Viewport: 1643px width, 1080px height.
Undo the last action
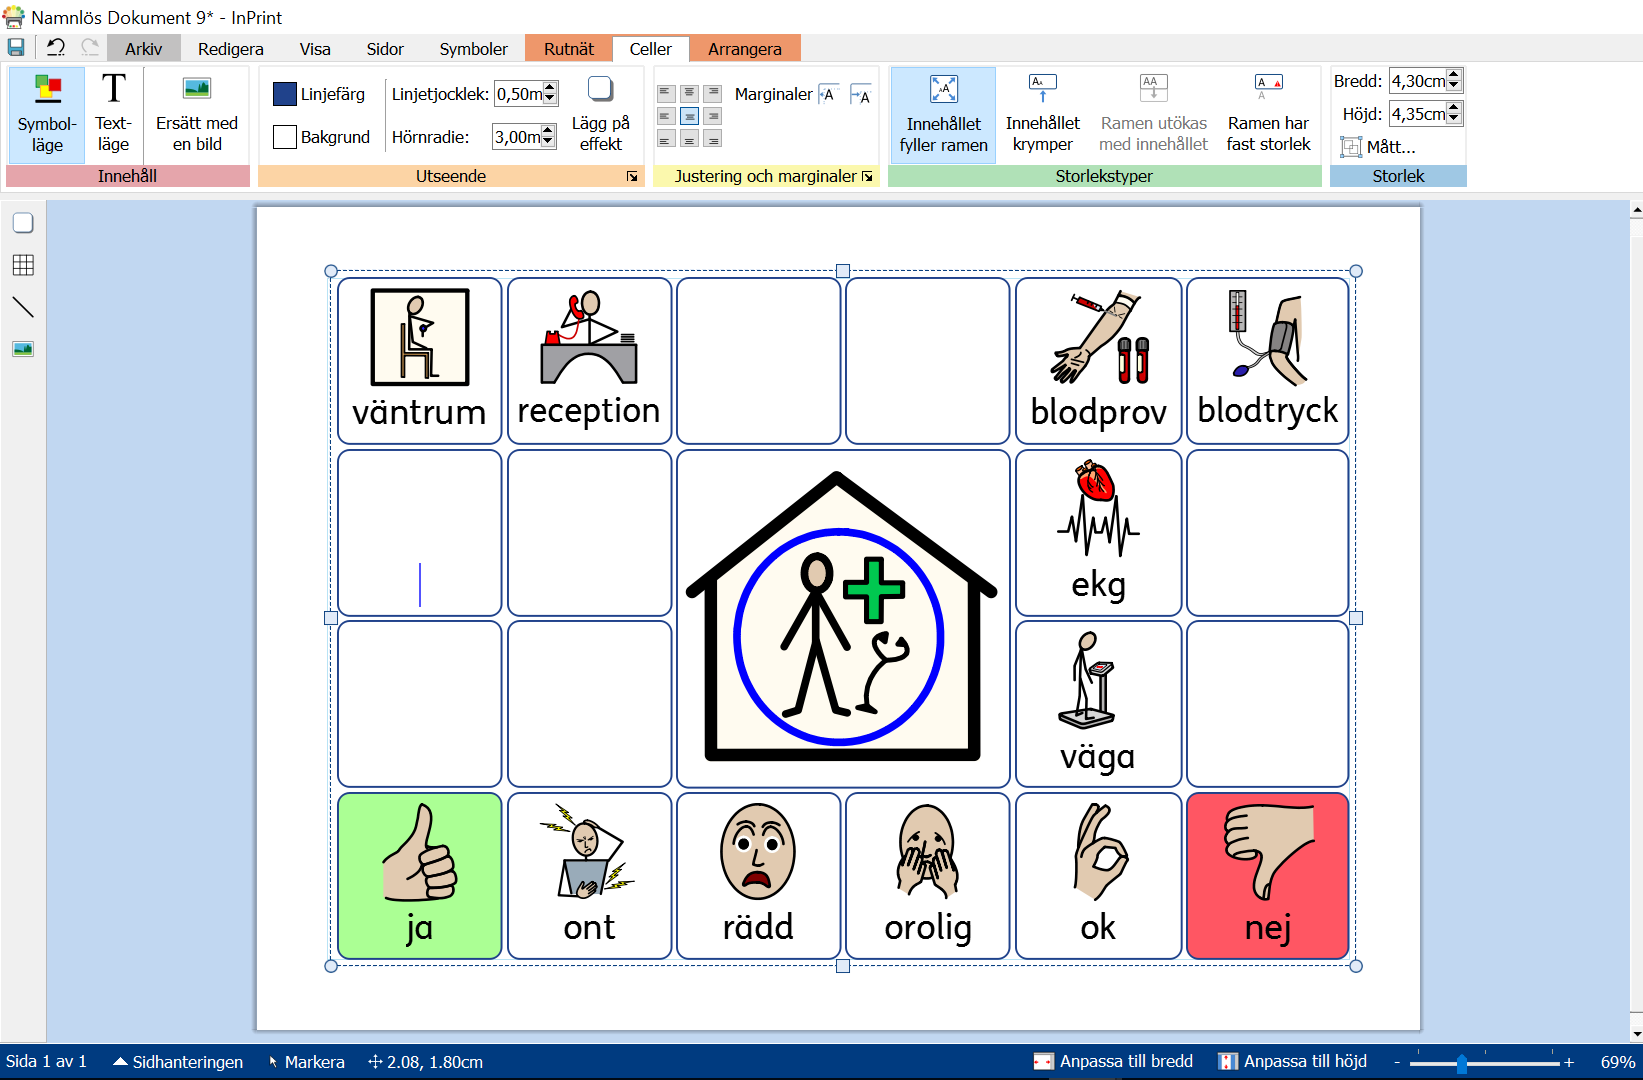pos(56,47)
